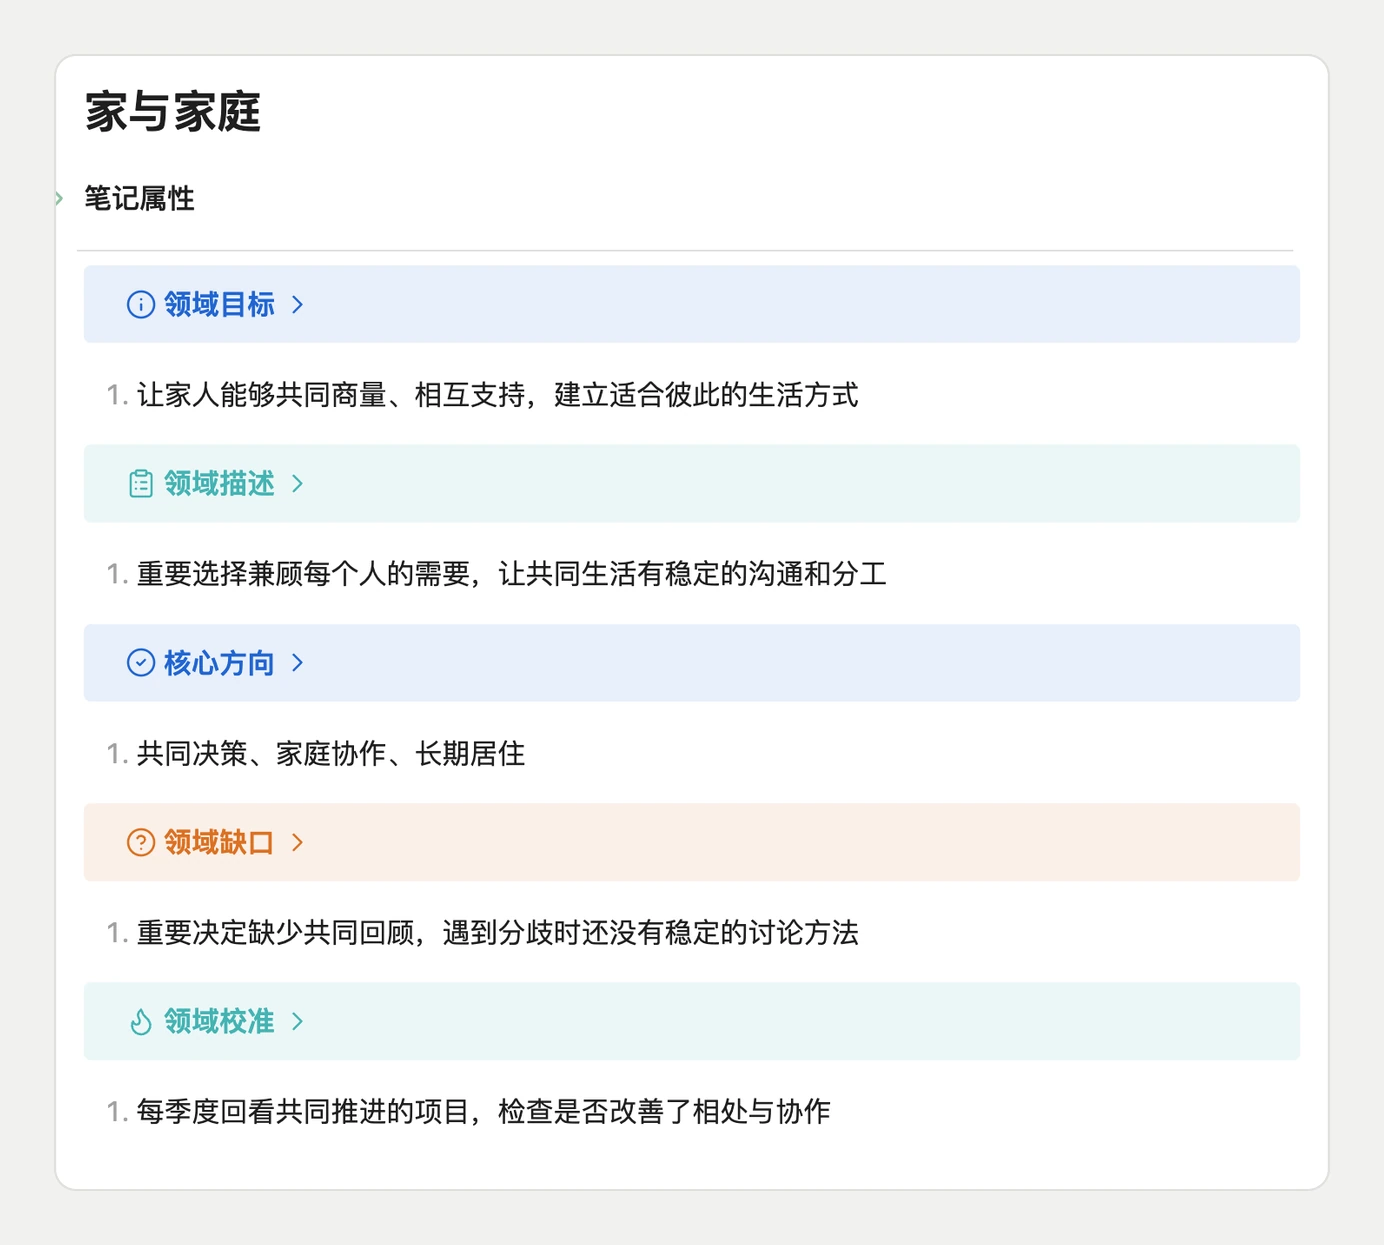Click the line starting 重要决定缺少共同回顾

tap(497, 933)
